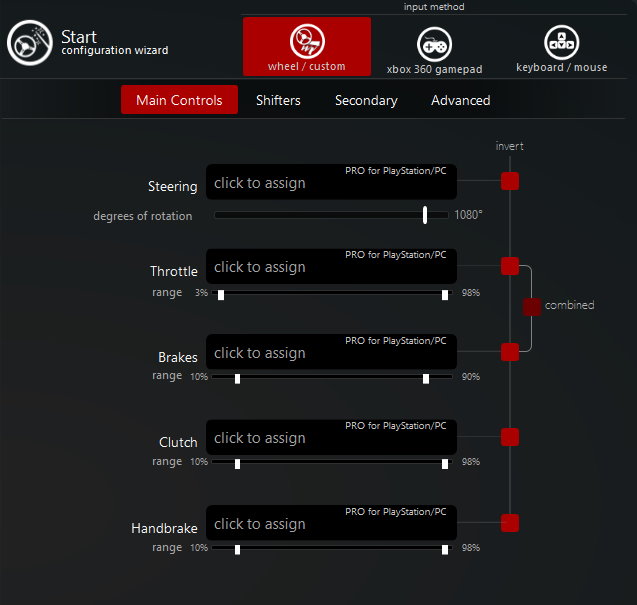Toggle invert for Steering

(510, 181)
